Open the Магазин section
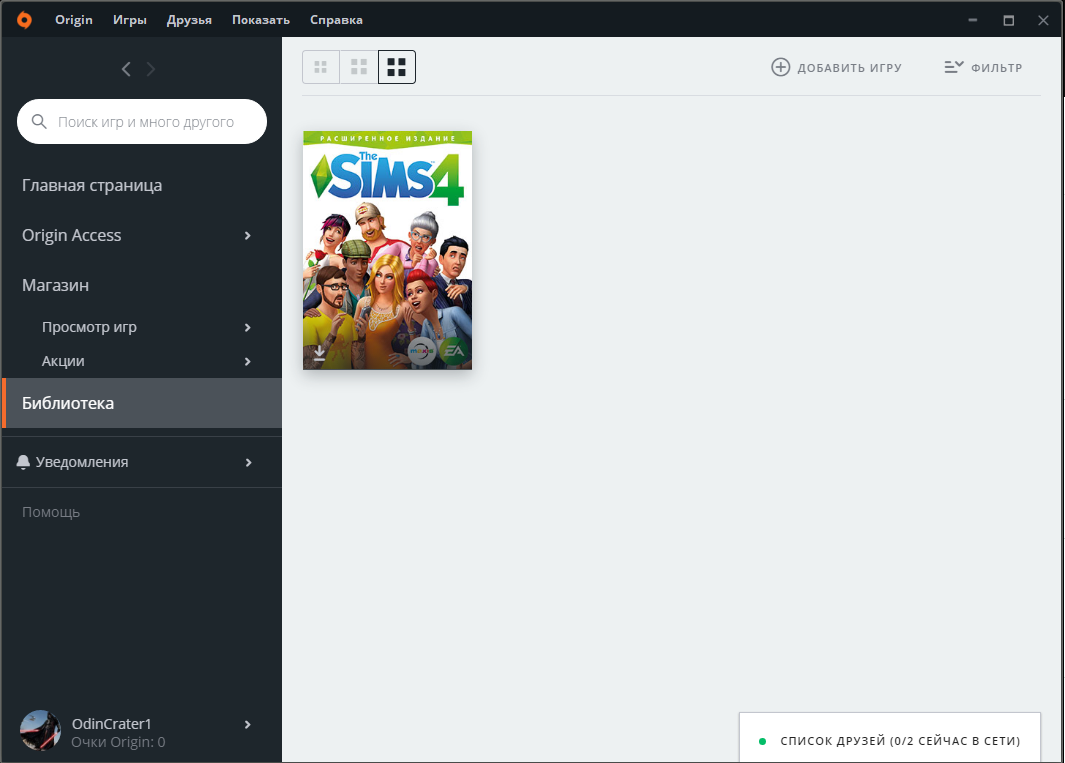The height and width of the screenshot is (763, 1065). pyautogui.click(x=56, y=285)
